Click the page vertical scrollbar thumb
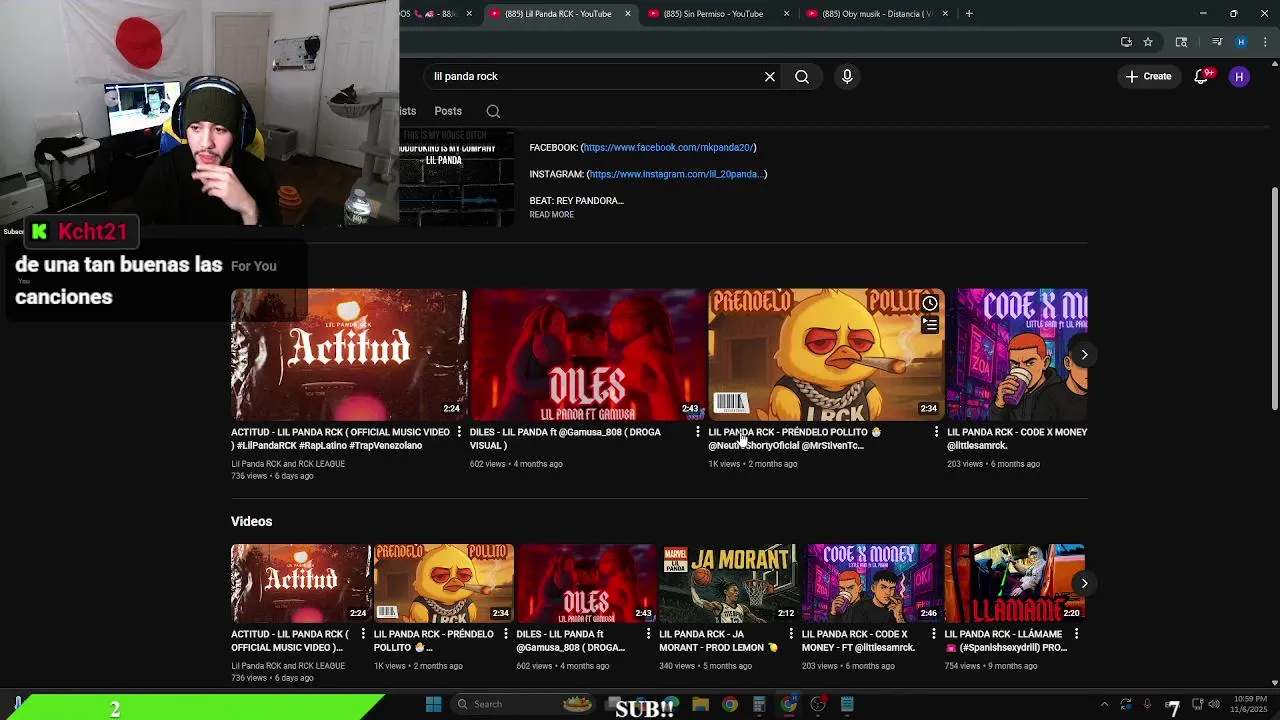Viewport: 1280px width, 720px height. pyautogui.click(x=1274, y=298)
